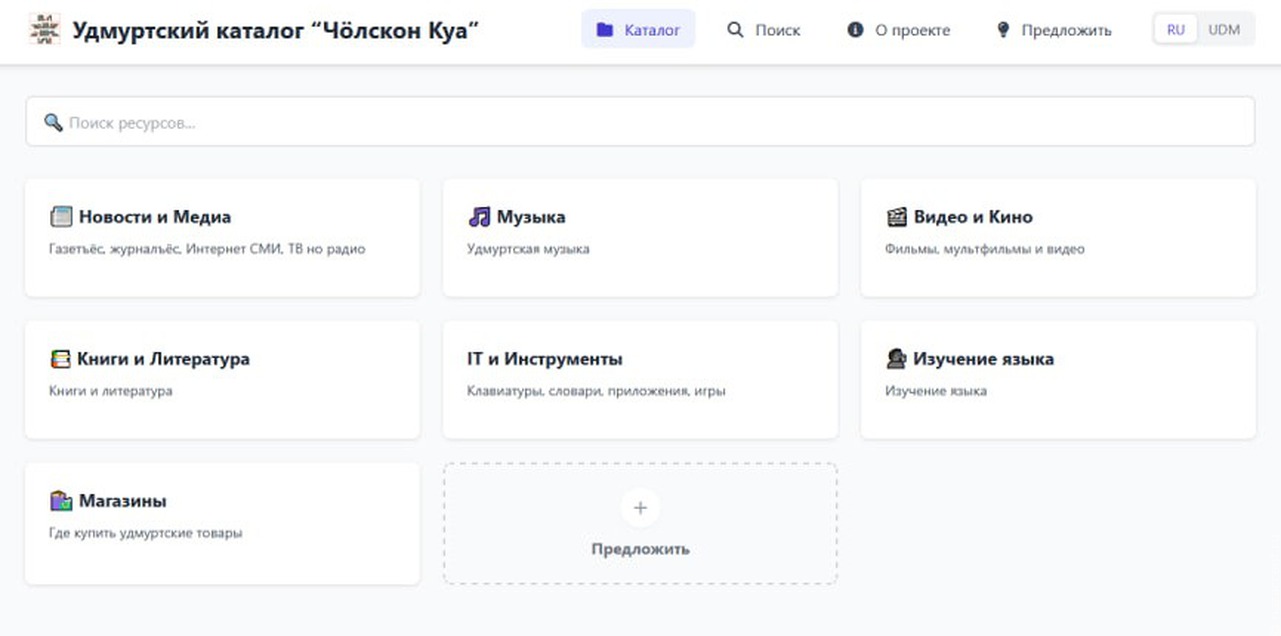Click the shopping icon on Магазины card
The image size is (1281, 636).
tap(62, 501)
